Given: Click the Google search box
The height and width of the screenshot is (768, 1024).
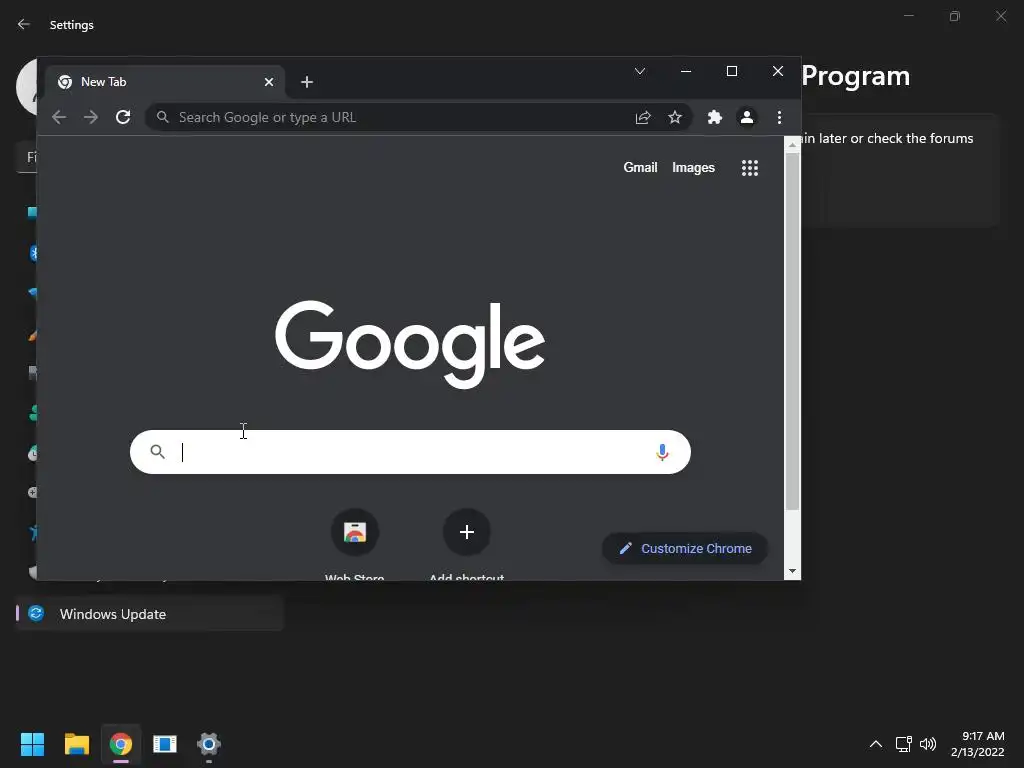Looking at the screenshot, I should (x=410, y=452).
